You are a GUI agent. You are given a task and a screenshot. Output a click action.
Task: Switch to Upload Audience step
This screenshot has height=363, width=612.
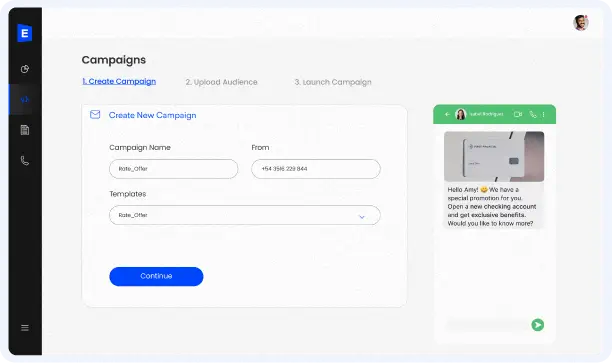(221, 82)
